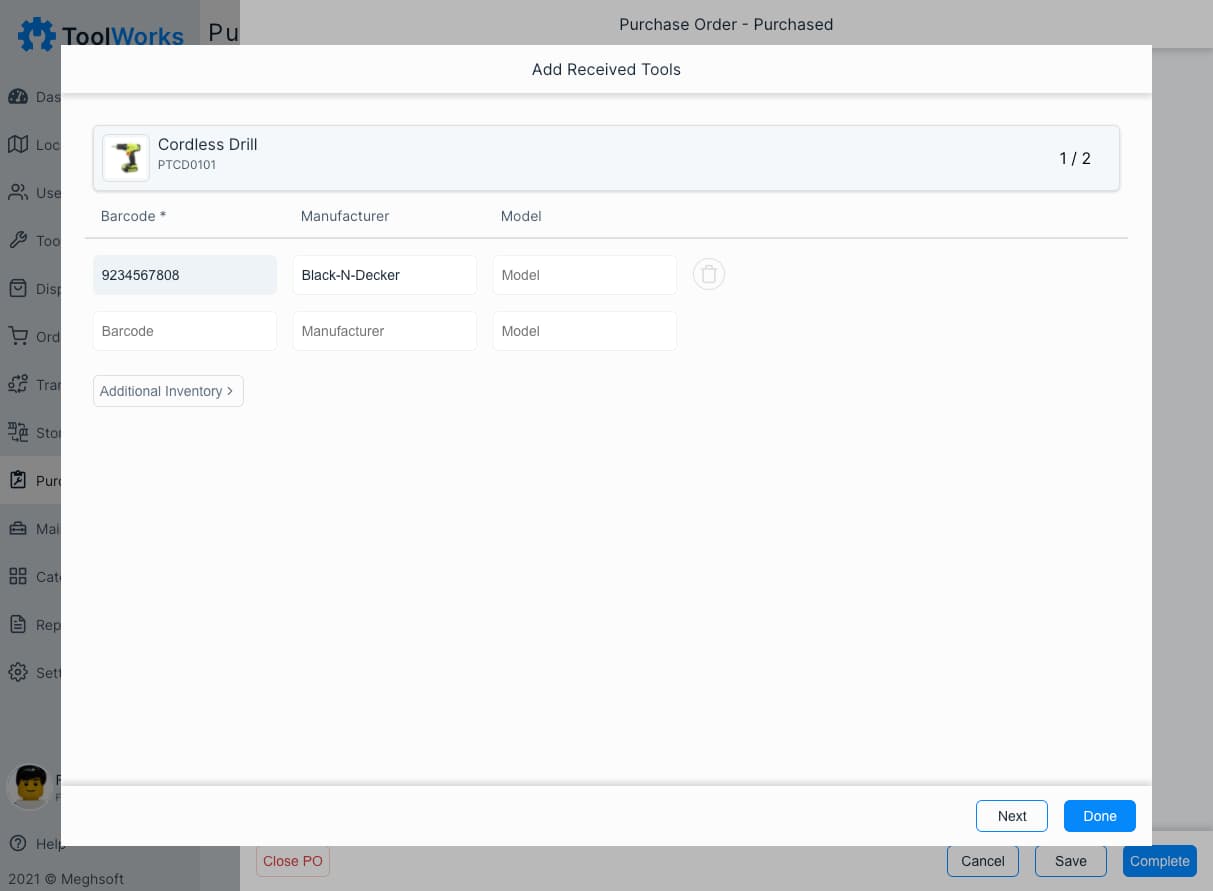Click the Tools wrench icon in sidebar

pyautogui.click(x=18, y=240)
